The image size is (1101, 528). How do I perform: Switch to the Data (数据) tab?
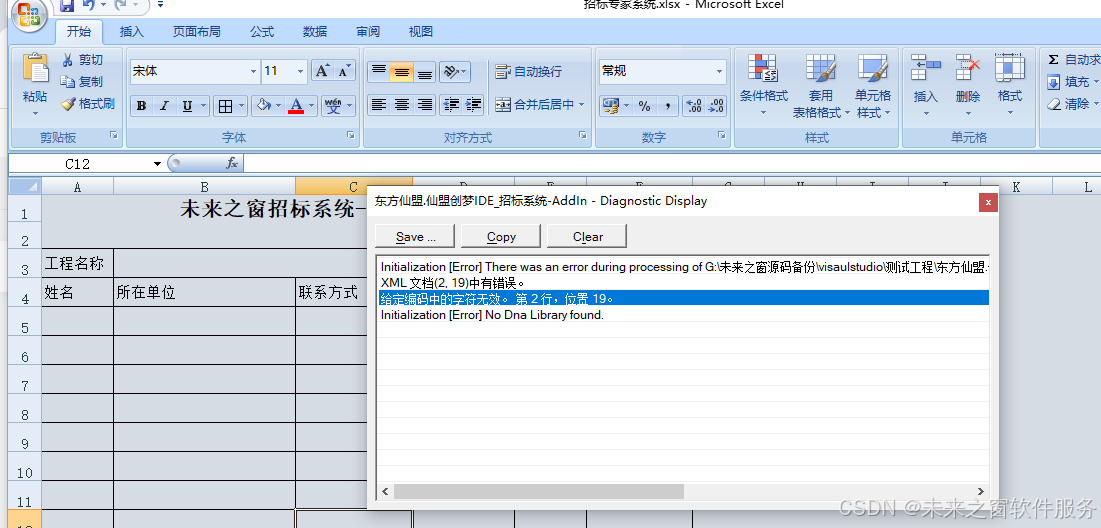point(315,32)
